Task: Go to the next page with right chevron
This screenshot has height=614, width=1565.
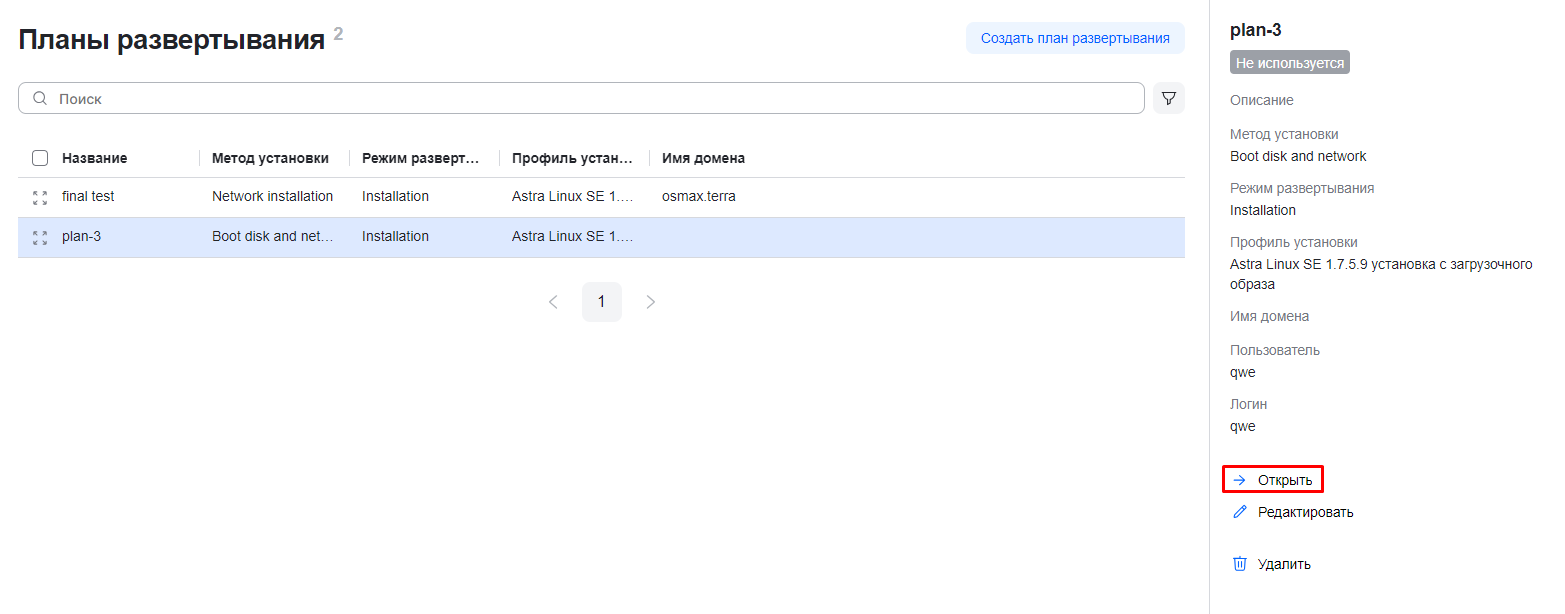Action: [651, 302]
